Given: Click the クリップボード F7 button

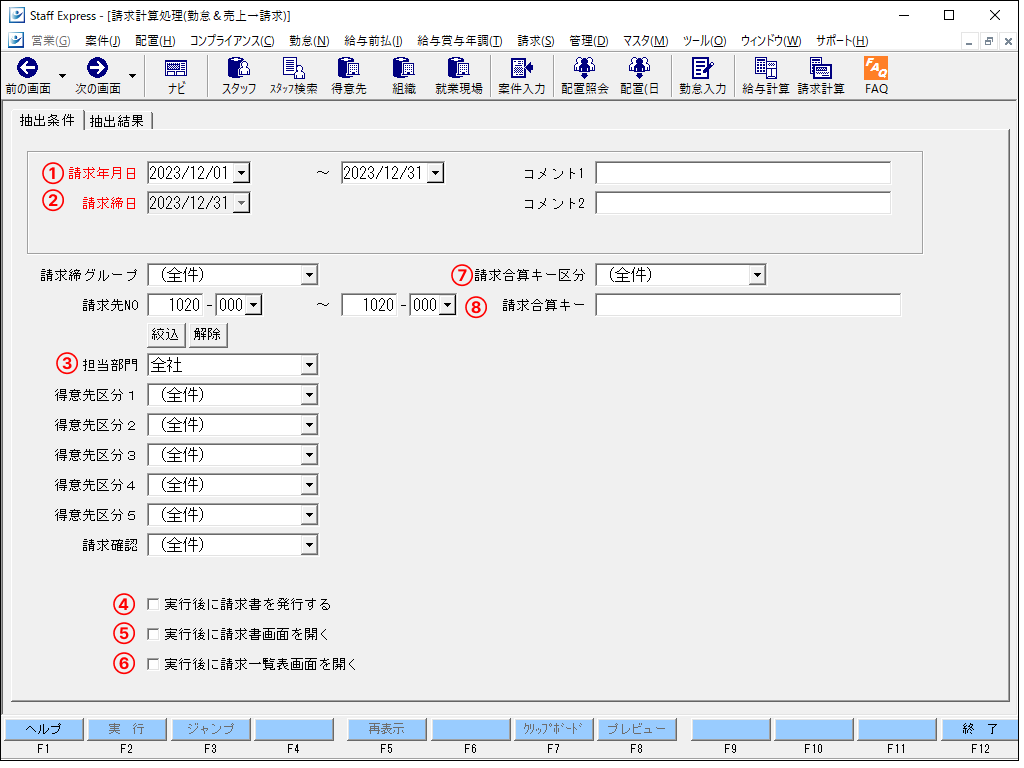Looking at the screenshot, I should click(553, 729).
